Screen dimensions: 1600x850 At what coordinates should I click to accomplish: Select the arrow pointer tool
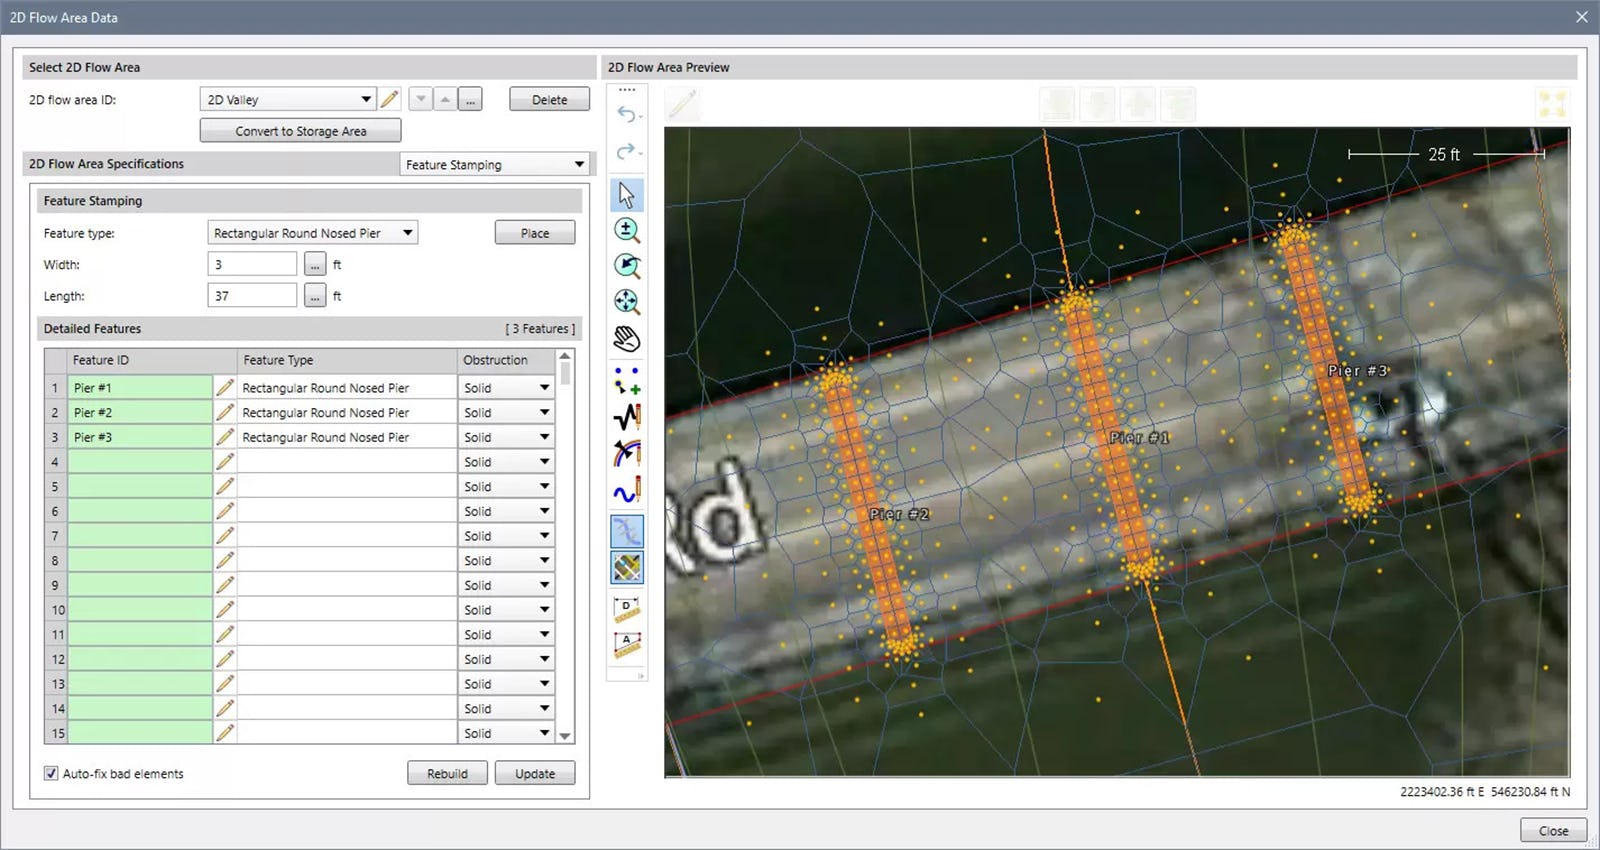click(626, 194)
